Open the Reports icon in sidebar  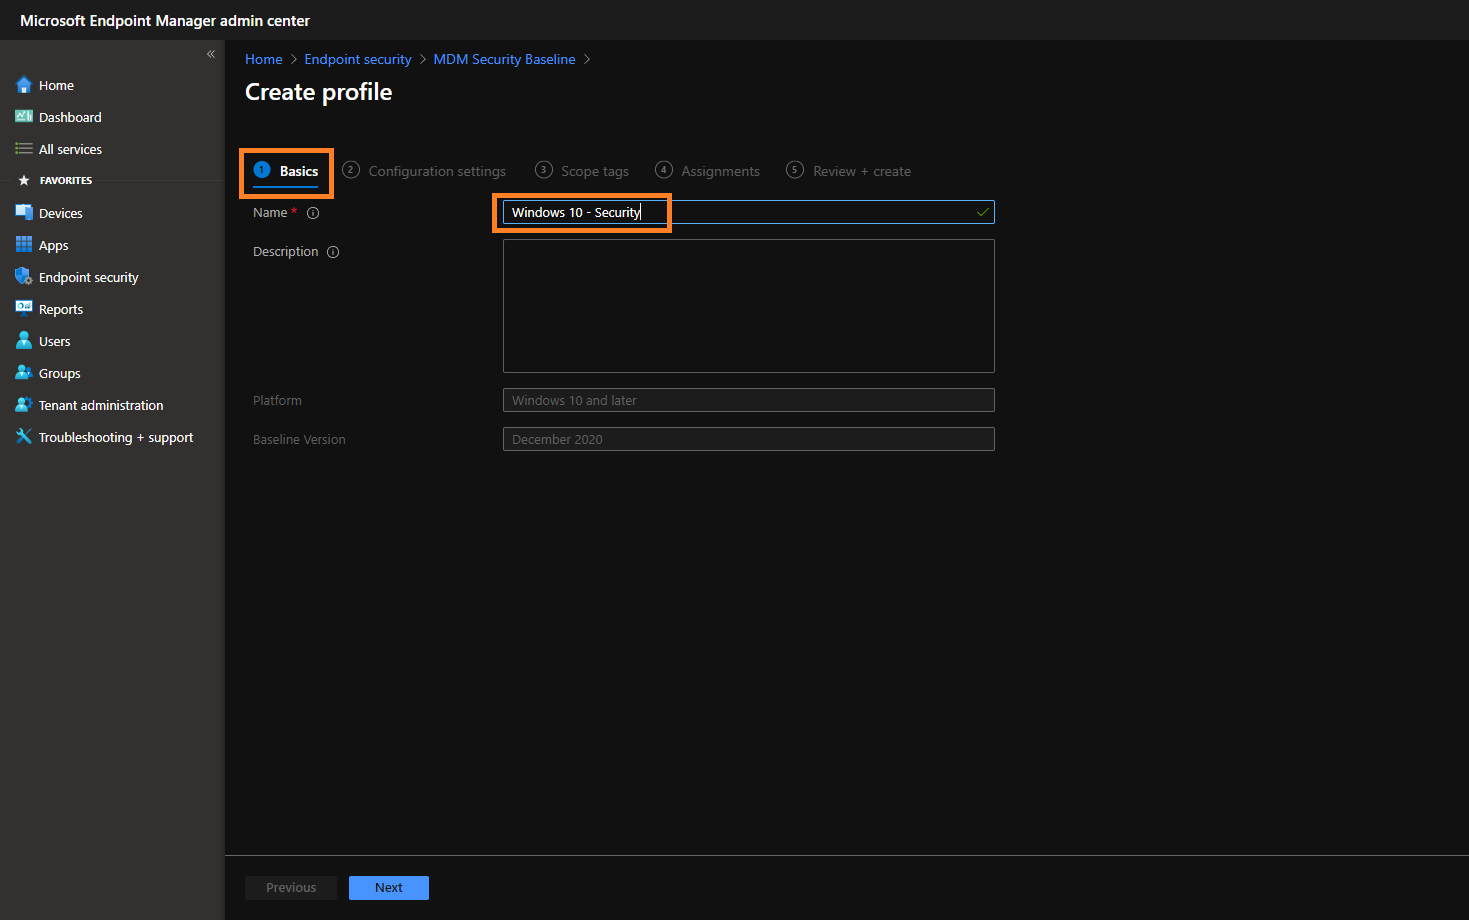(24, 309)
